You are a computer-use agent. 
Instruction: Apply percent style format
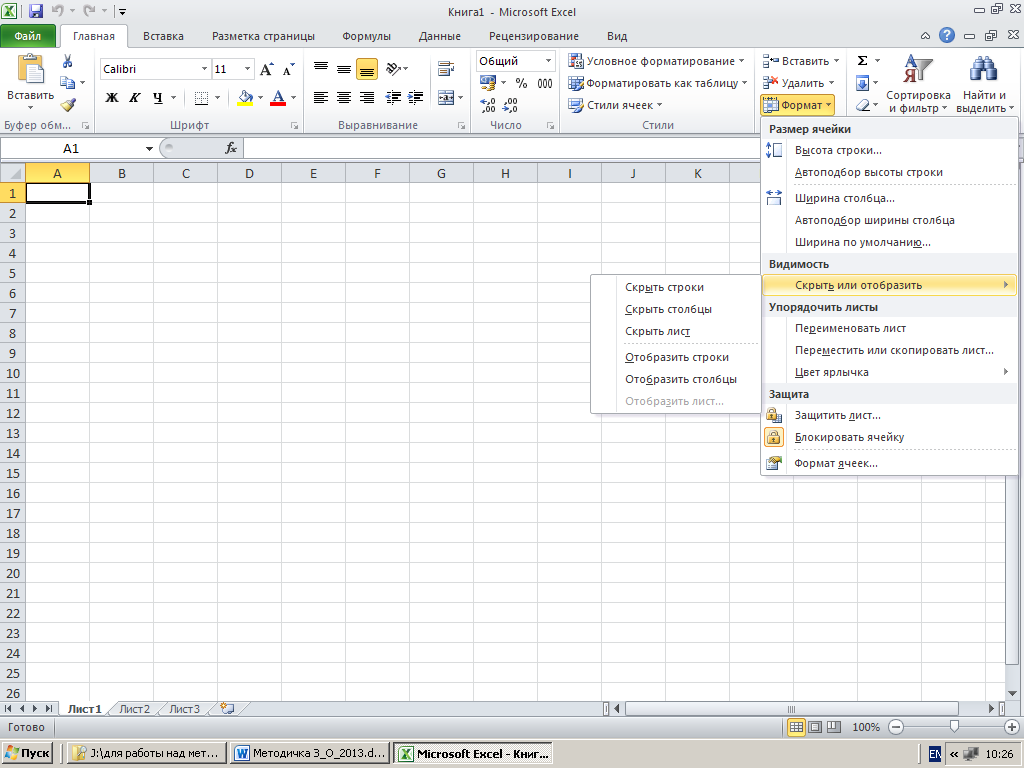coord(521,83)
